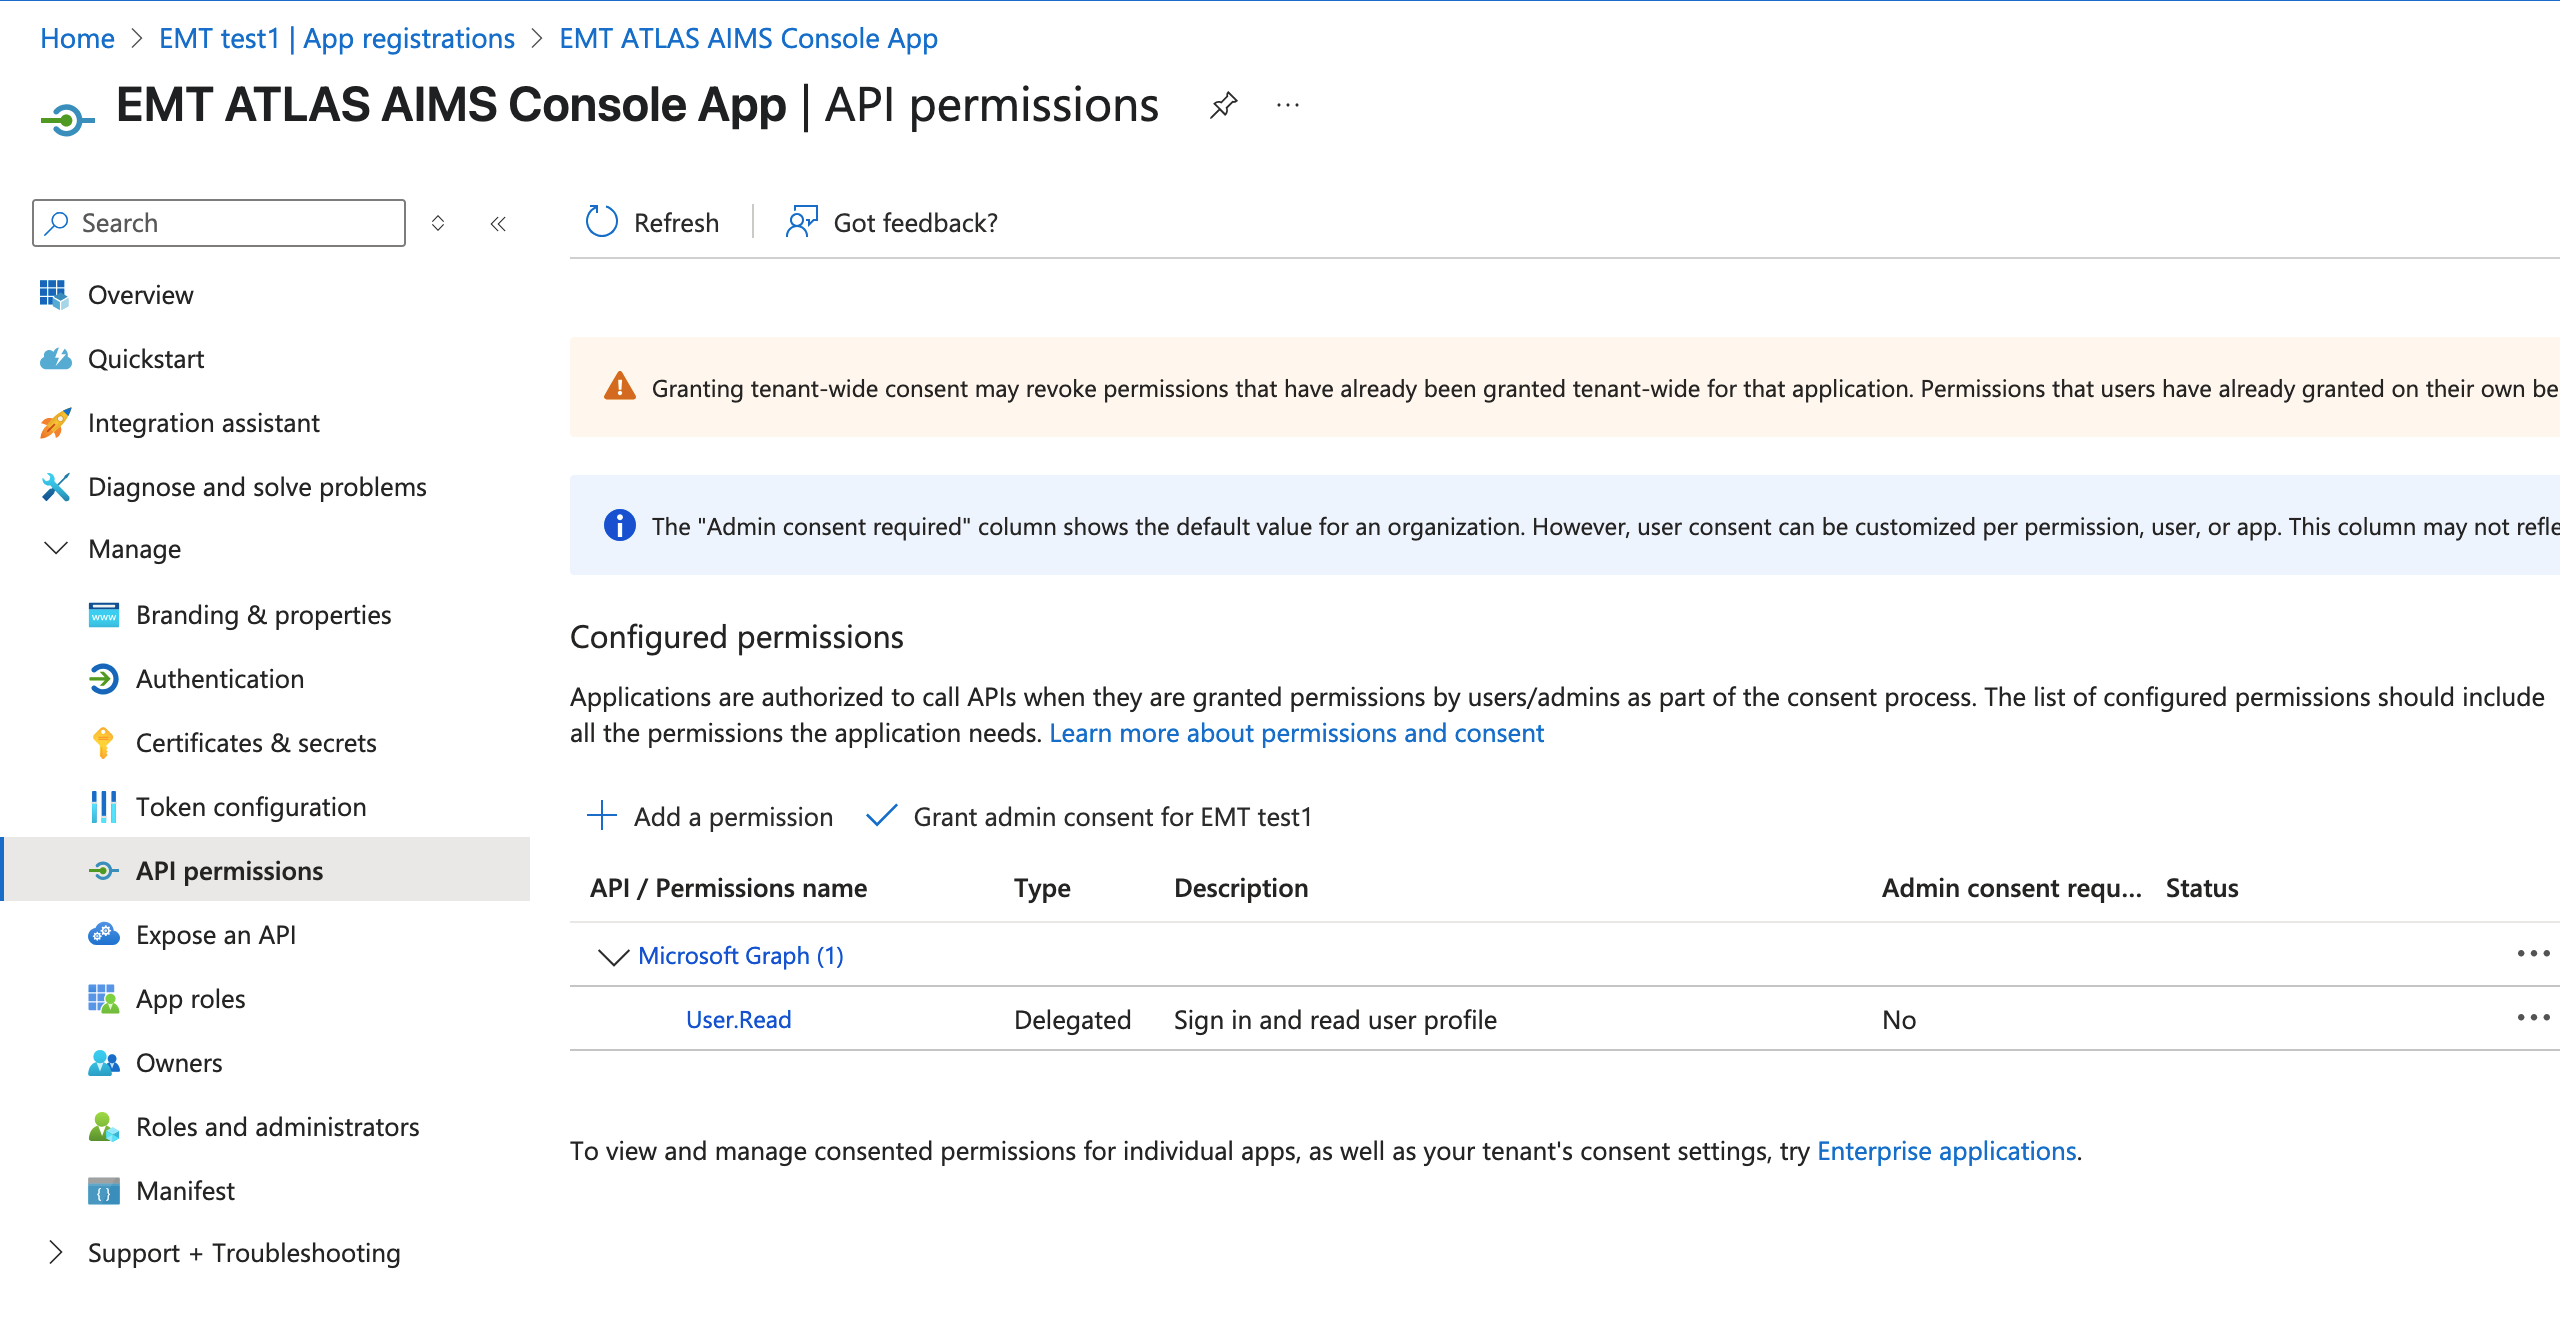Image resolution: width=2560 pixels, height=1334 pixels.
Task: Open the Owners page
Action: [179, 1063]
